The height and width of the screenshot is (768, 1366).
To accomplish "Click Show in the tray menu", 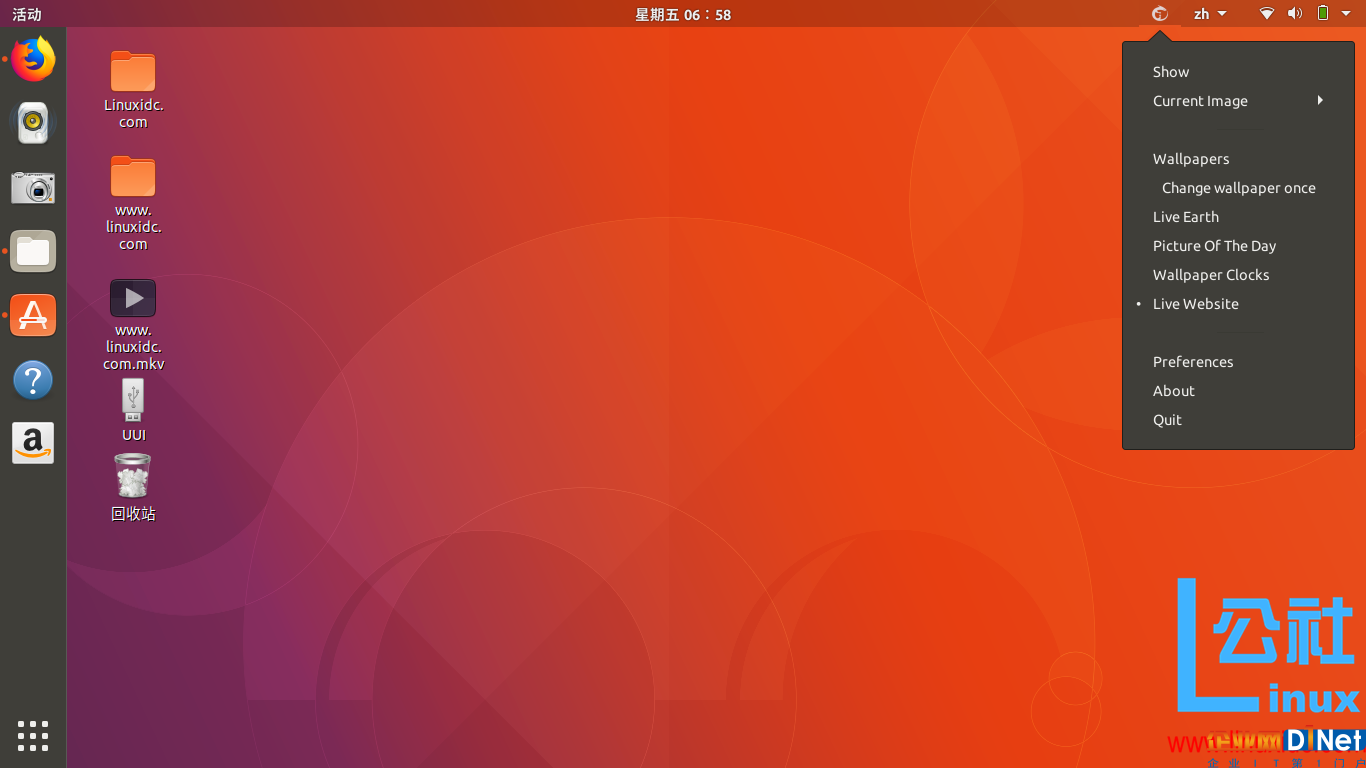I will coord(1238,72).
